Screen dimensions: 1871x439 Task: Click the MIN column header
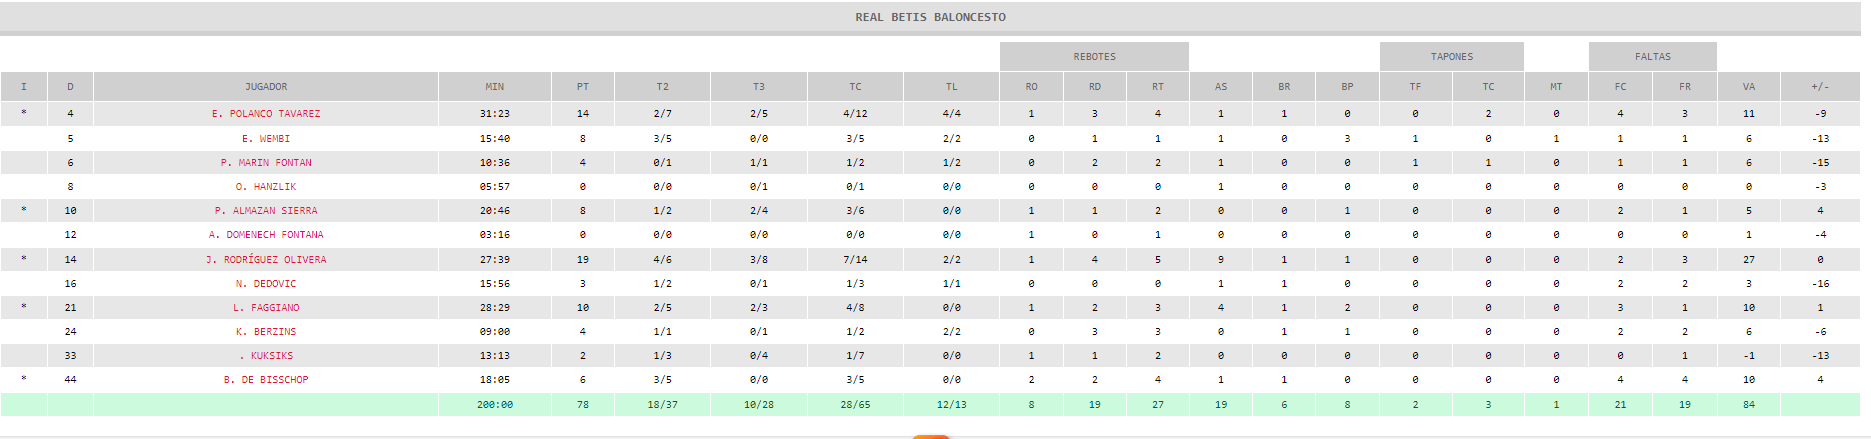pos(495,87)
